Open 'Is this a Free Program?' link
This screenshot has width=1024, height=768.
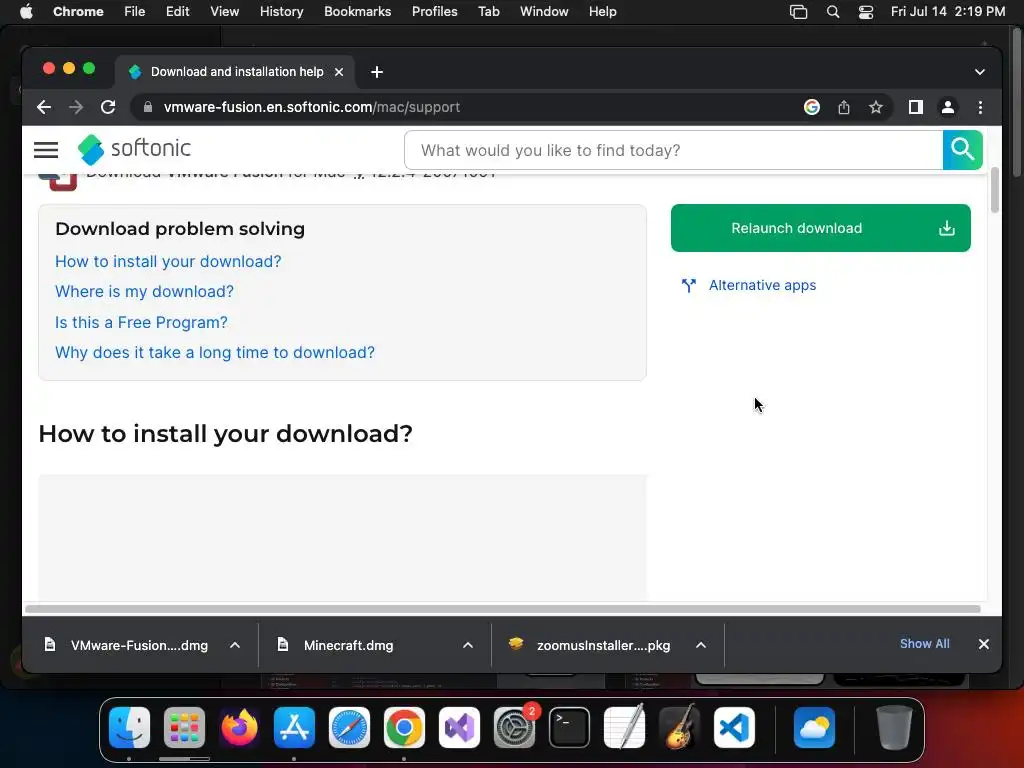(141, 322)
